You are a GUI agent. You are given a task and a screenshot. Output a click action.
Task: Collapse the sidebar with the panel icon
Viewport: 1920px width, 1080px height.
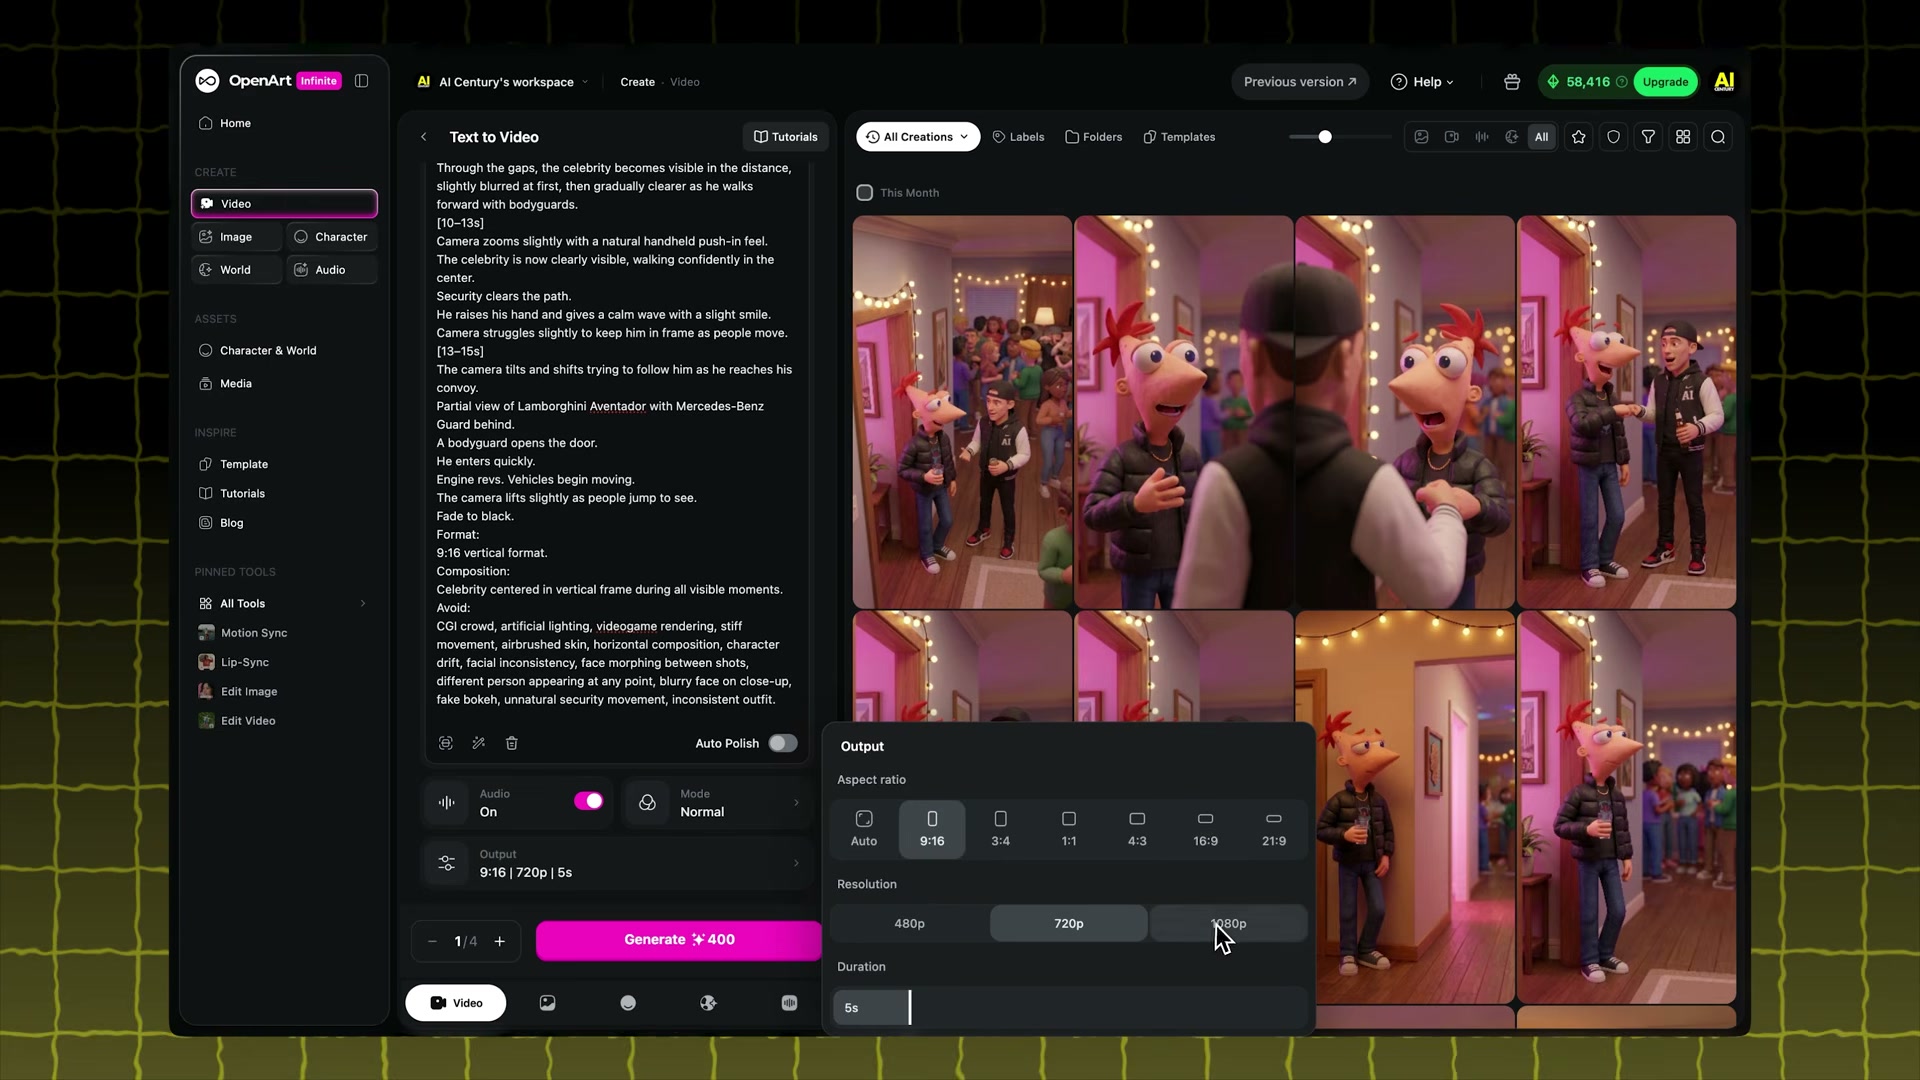[x=361, y=81]
